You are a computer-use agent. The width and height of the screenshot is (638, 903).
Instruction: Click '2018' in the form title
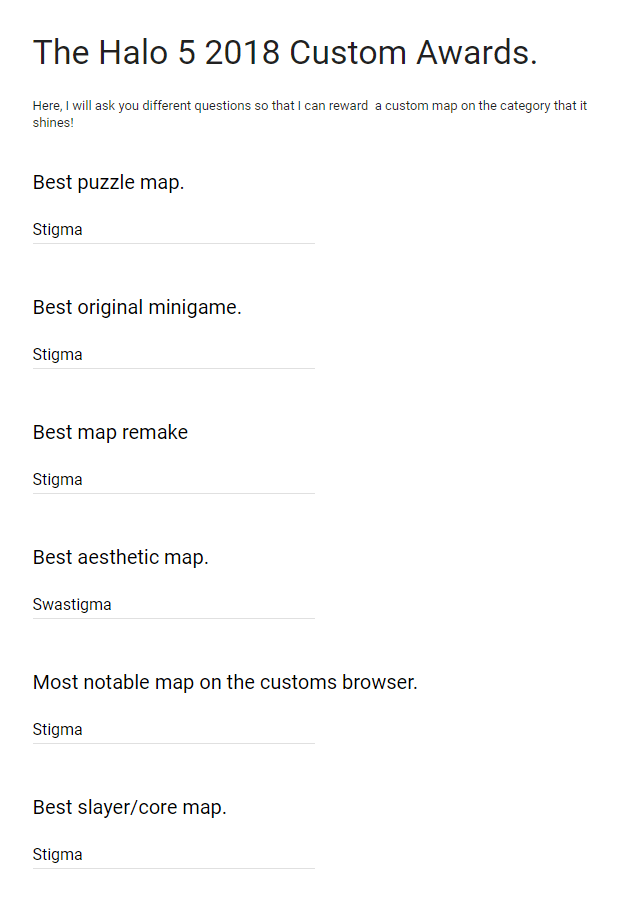243,53
